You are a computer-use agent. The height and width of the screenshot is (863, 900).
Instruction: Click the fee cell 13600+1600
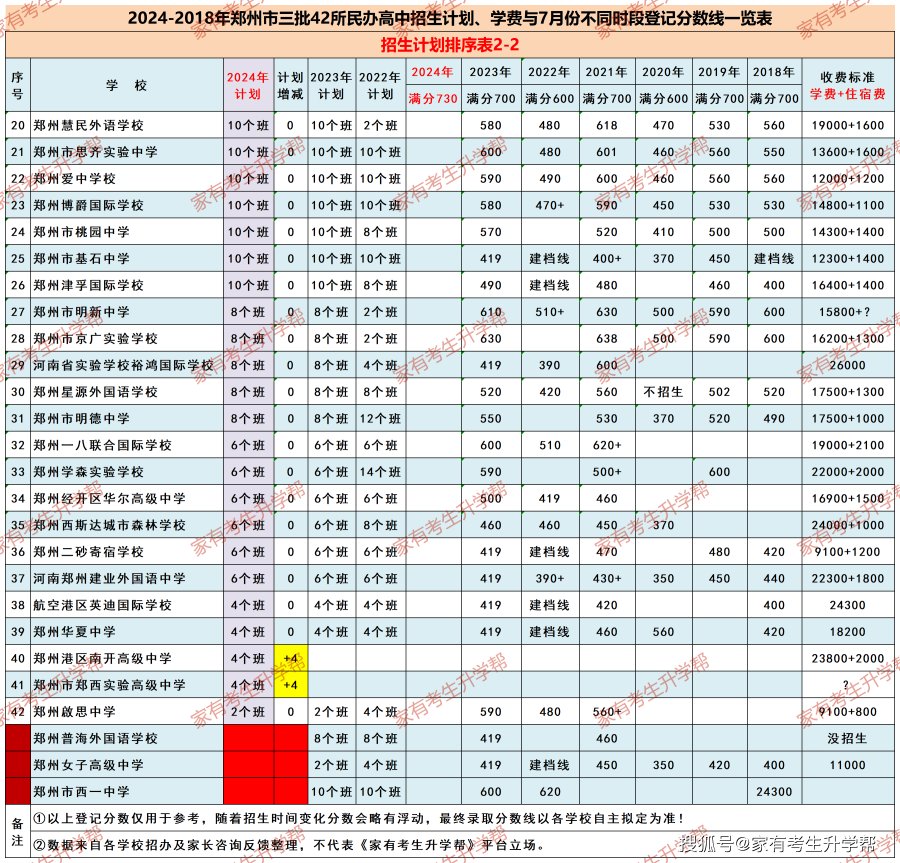point(847,152)
